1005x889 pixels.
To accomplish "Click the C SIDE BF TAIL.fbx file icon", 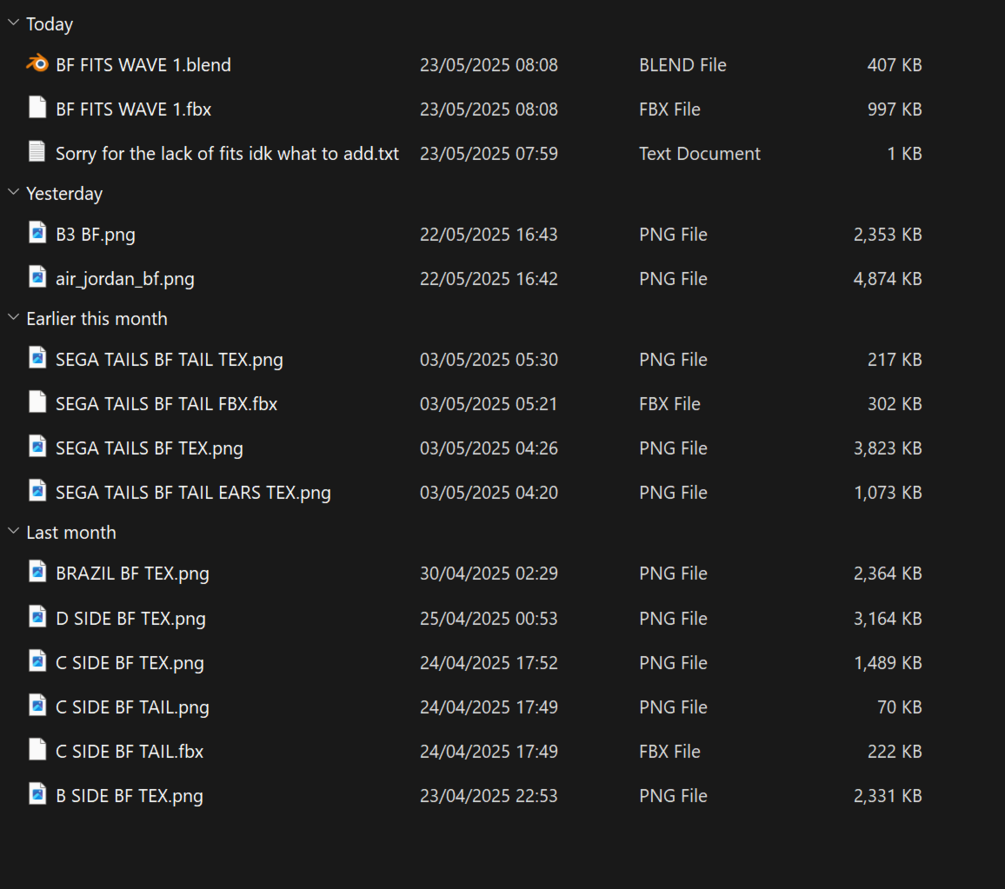I will [x=37, y=750].
